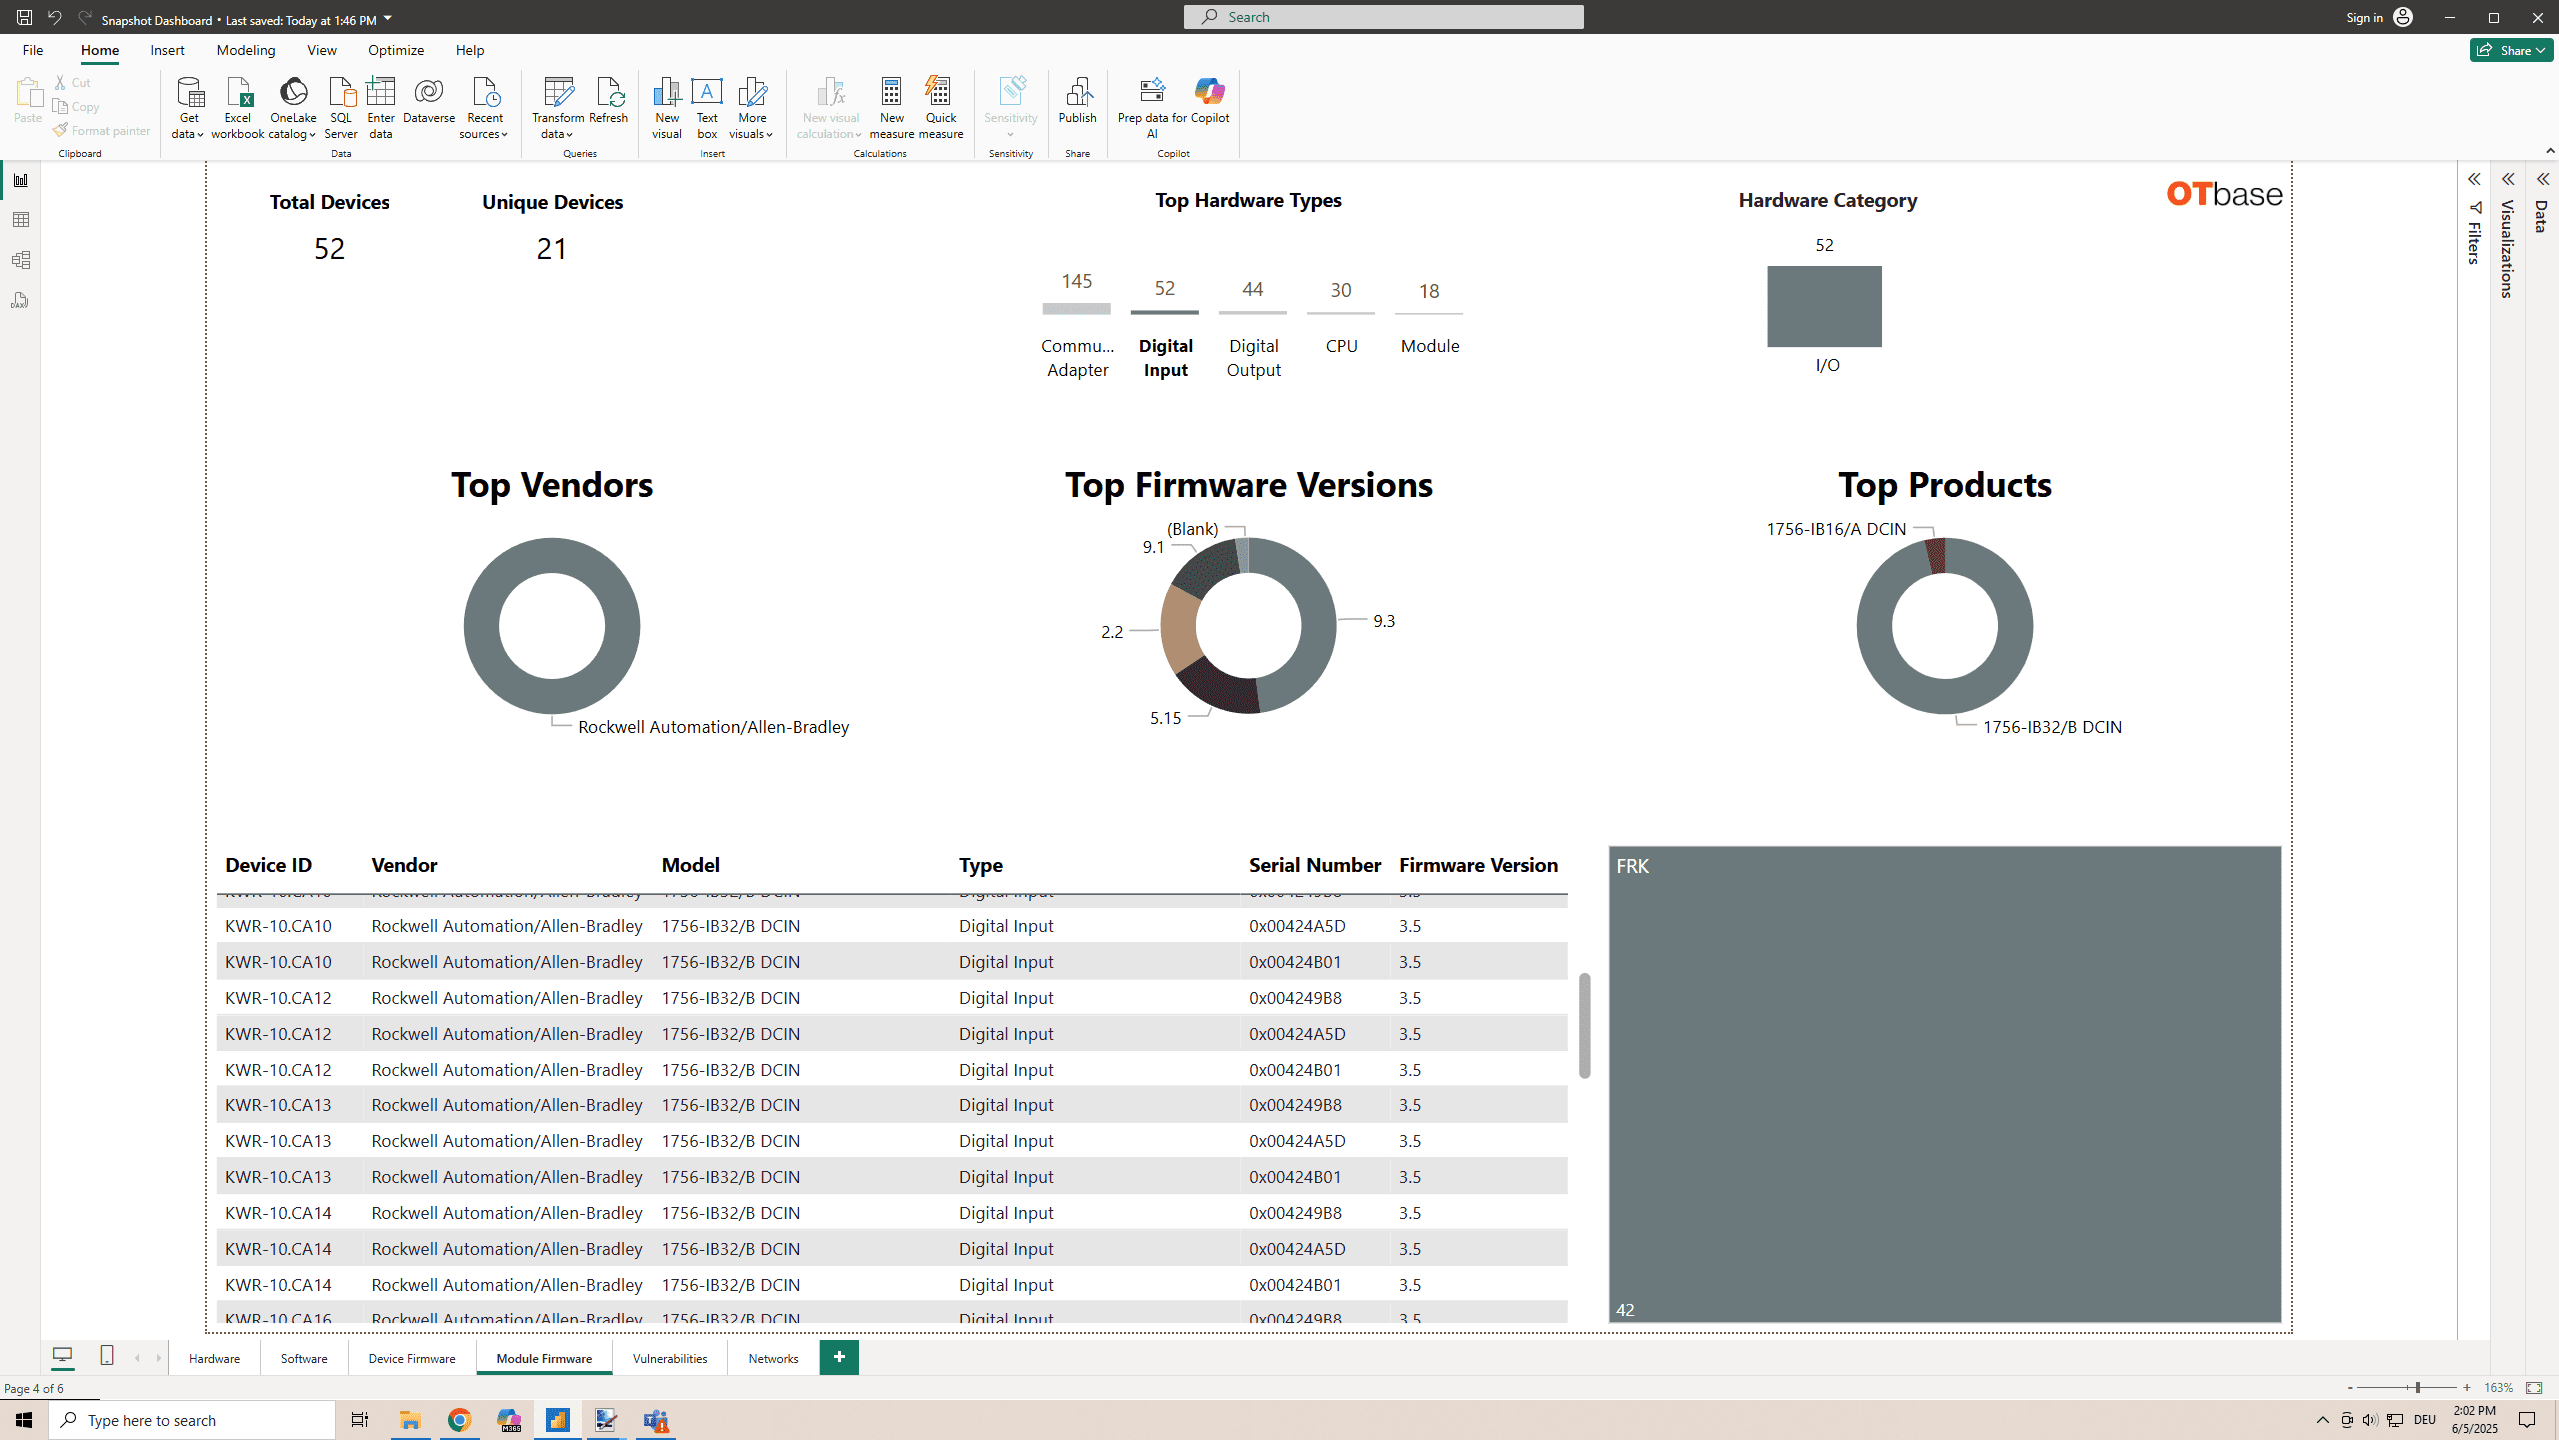This screenshot has width=2559, height=1440.
Task: Open the Copilot pane
Action: click(x=1210, y=101)
